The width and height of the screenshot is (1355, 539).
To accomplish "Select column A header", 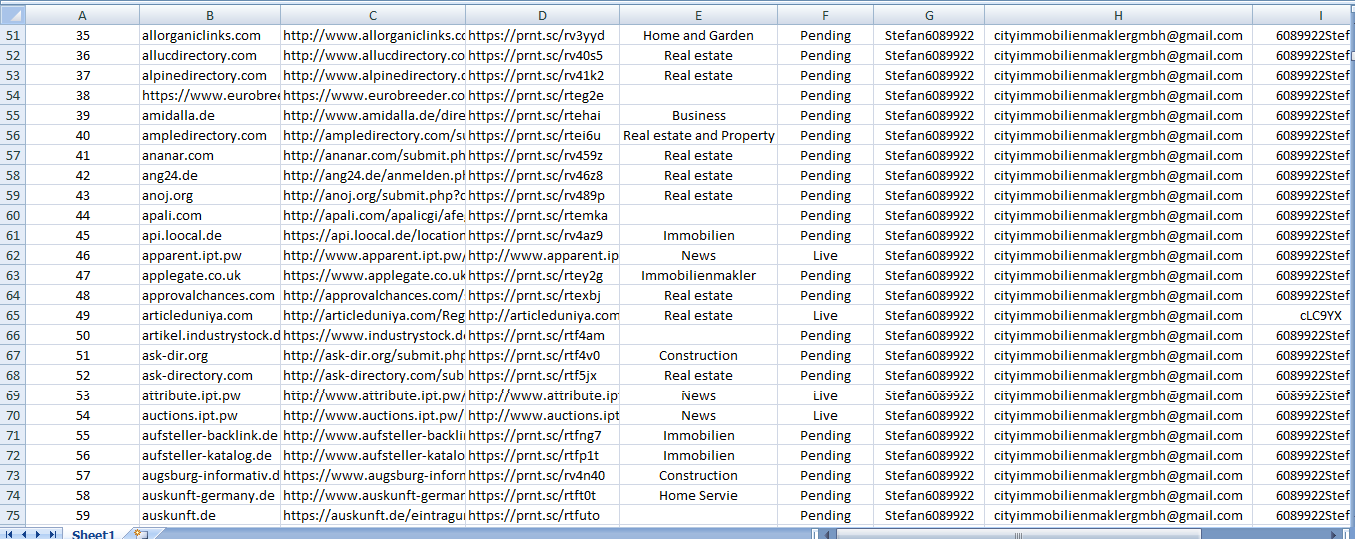I will pos(82,15).
